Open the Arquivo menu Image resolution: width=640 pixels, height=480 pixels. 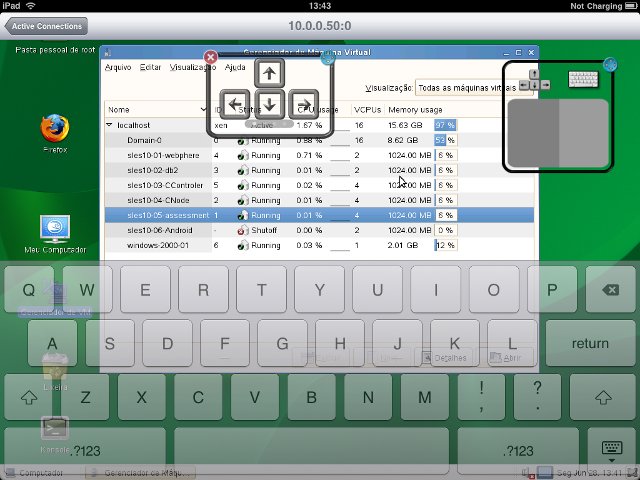click(118, 67)
